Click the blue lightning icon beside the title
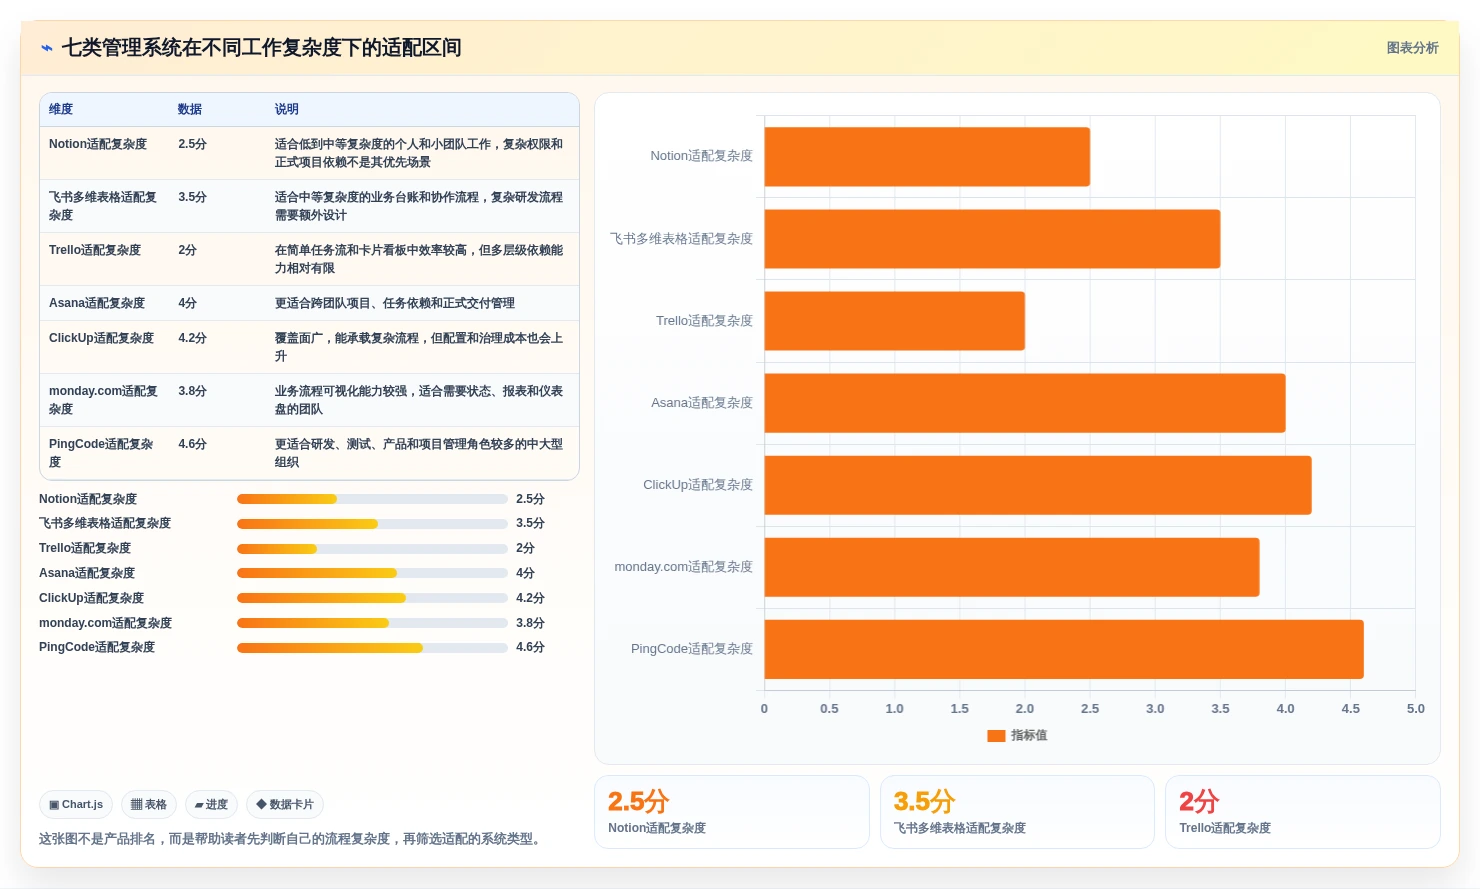Viewport: 1480px width, 889px height. coord(46,48)
